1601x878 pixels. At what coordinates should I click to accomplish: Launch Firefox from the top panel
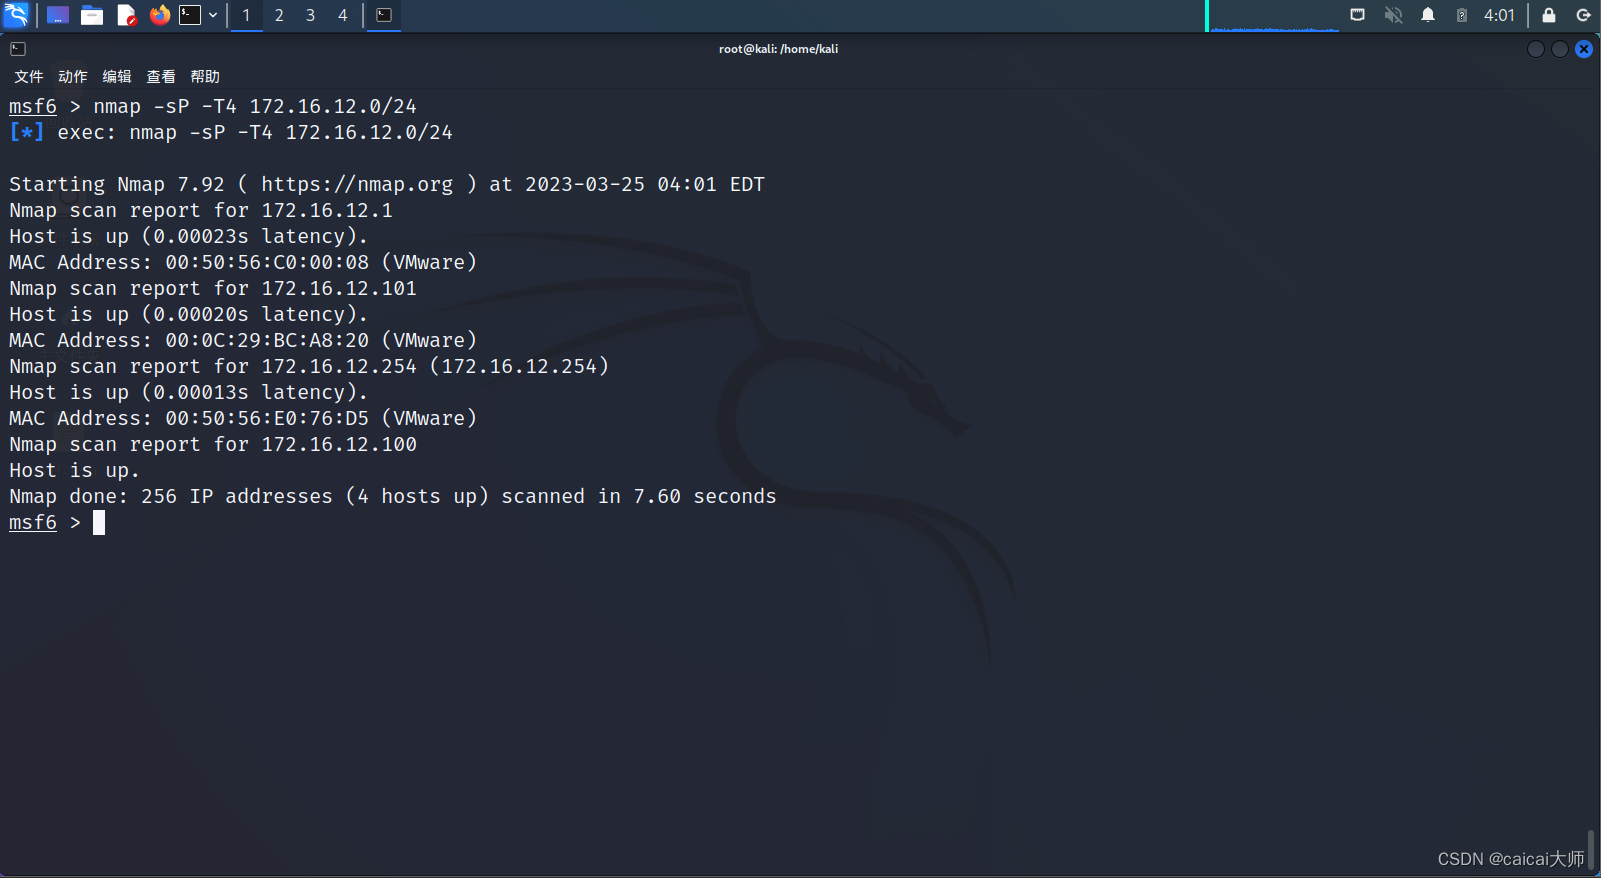pyautogui.click(x=160, y=15)
